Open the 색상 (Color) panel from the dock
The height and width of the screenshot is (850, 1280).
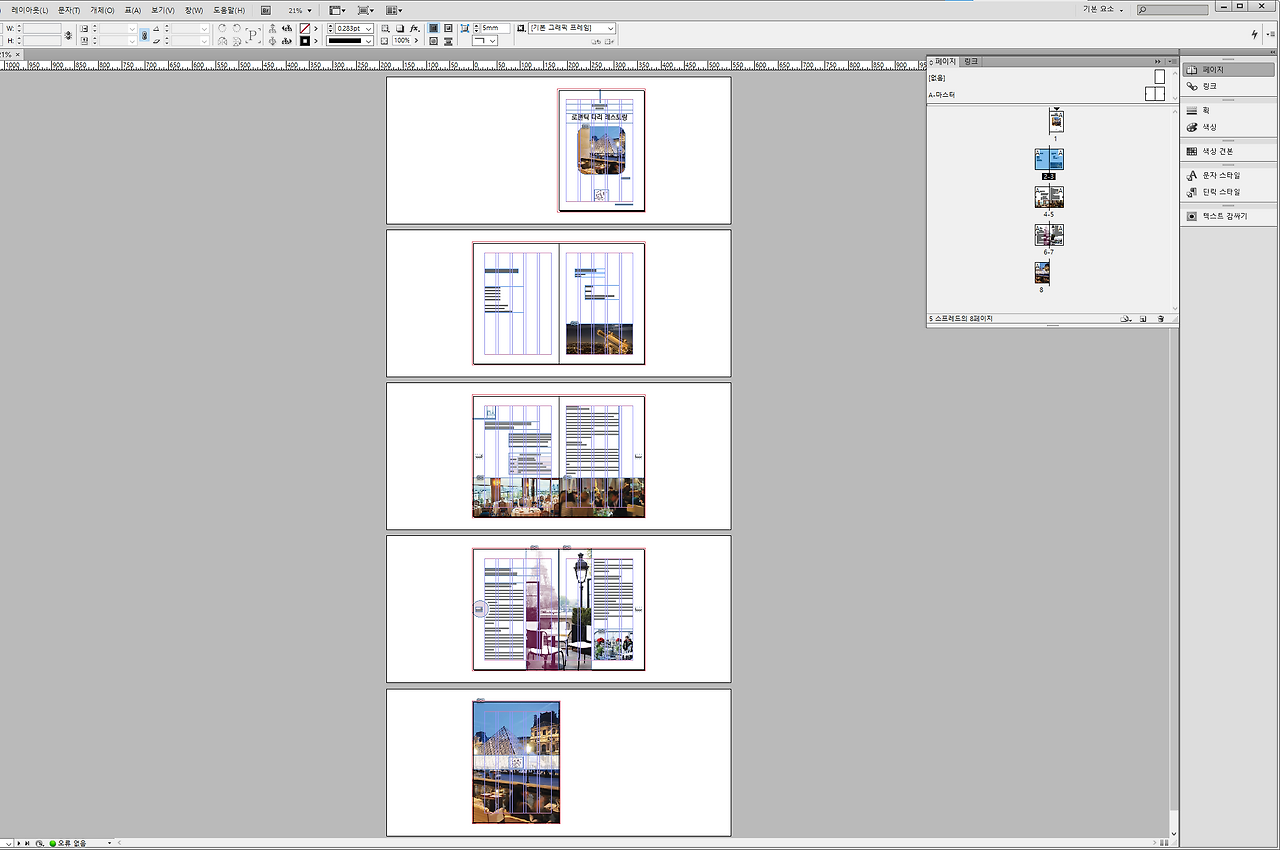pos(1229,127)
